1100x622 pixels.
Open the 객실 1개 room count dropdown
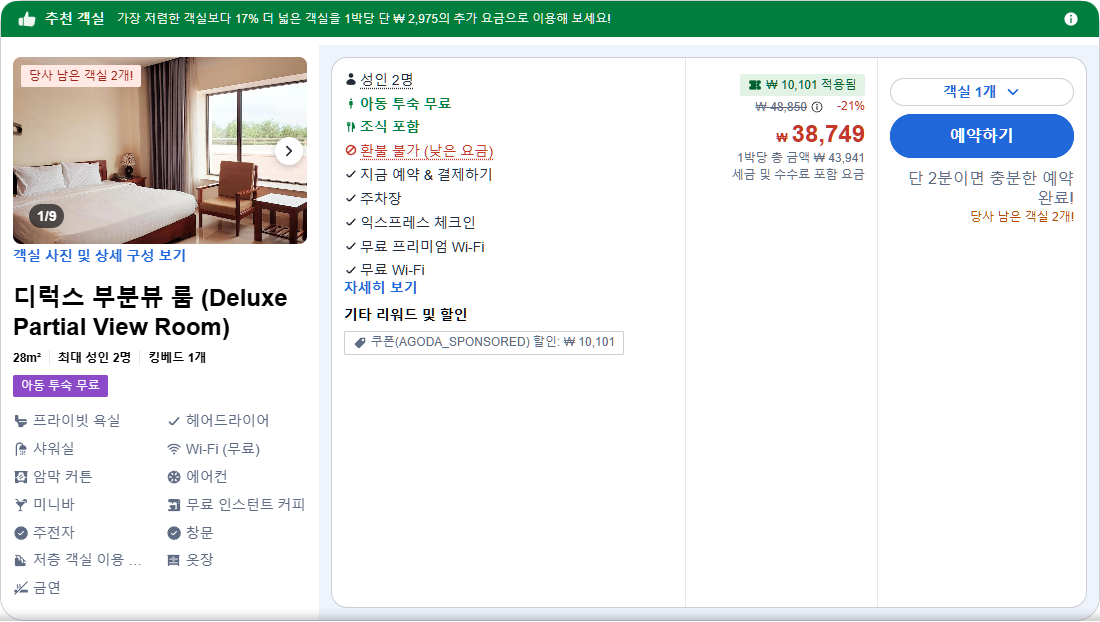coord(981,92)
